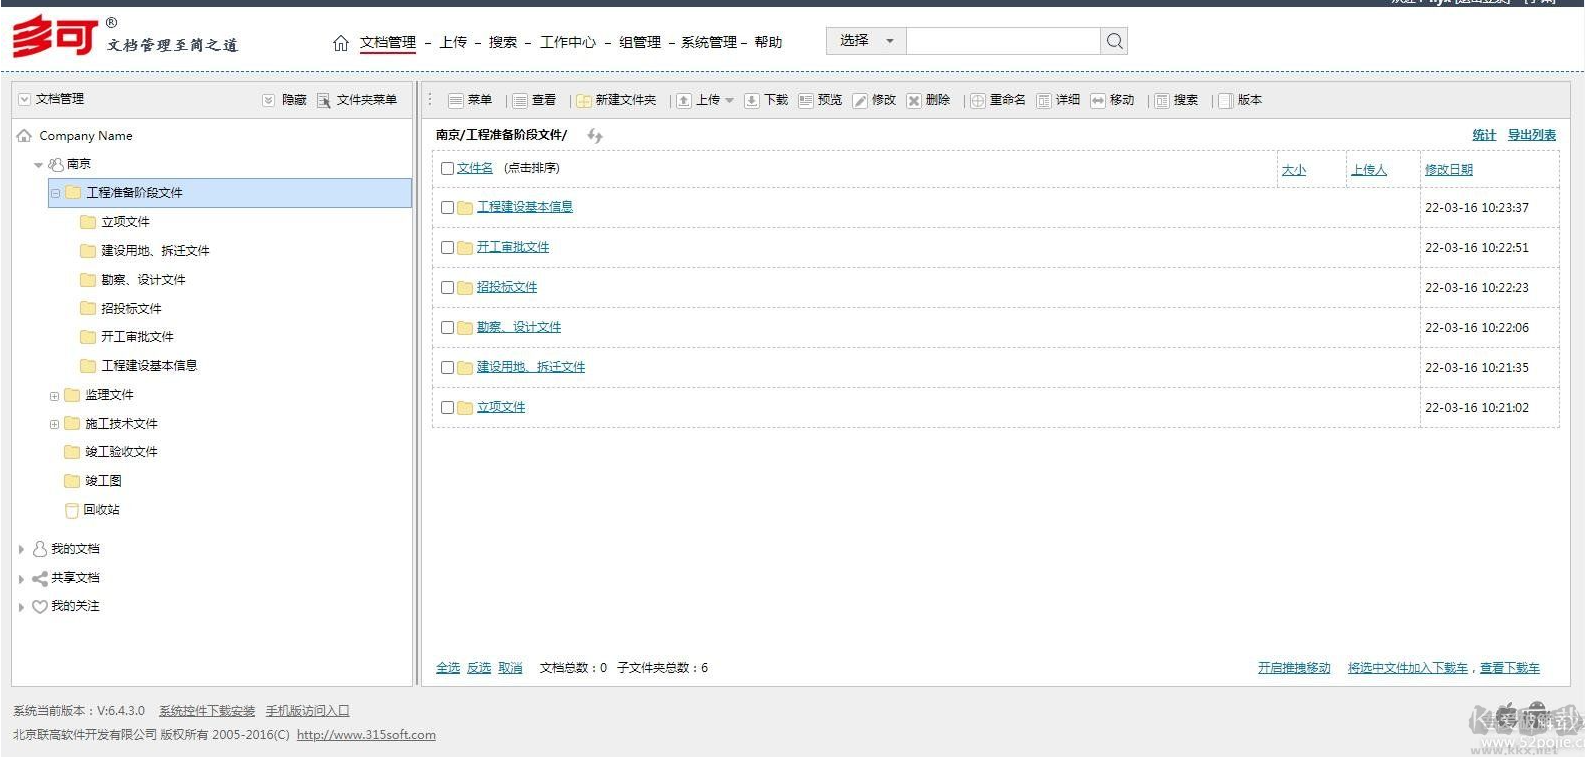This screenshot has height=757, width=1585.
Task: Click the 版本 toolbar button
Action: (1240, 100)
